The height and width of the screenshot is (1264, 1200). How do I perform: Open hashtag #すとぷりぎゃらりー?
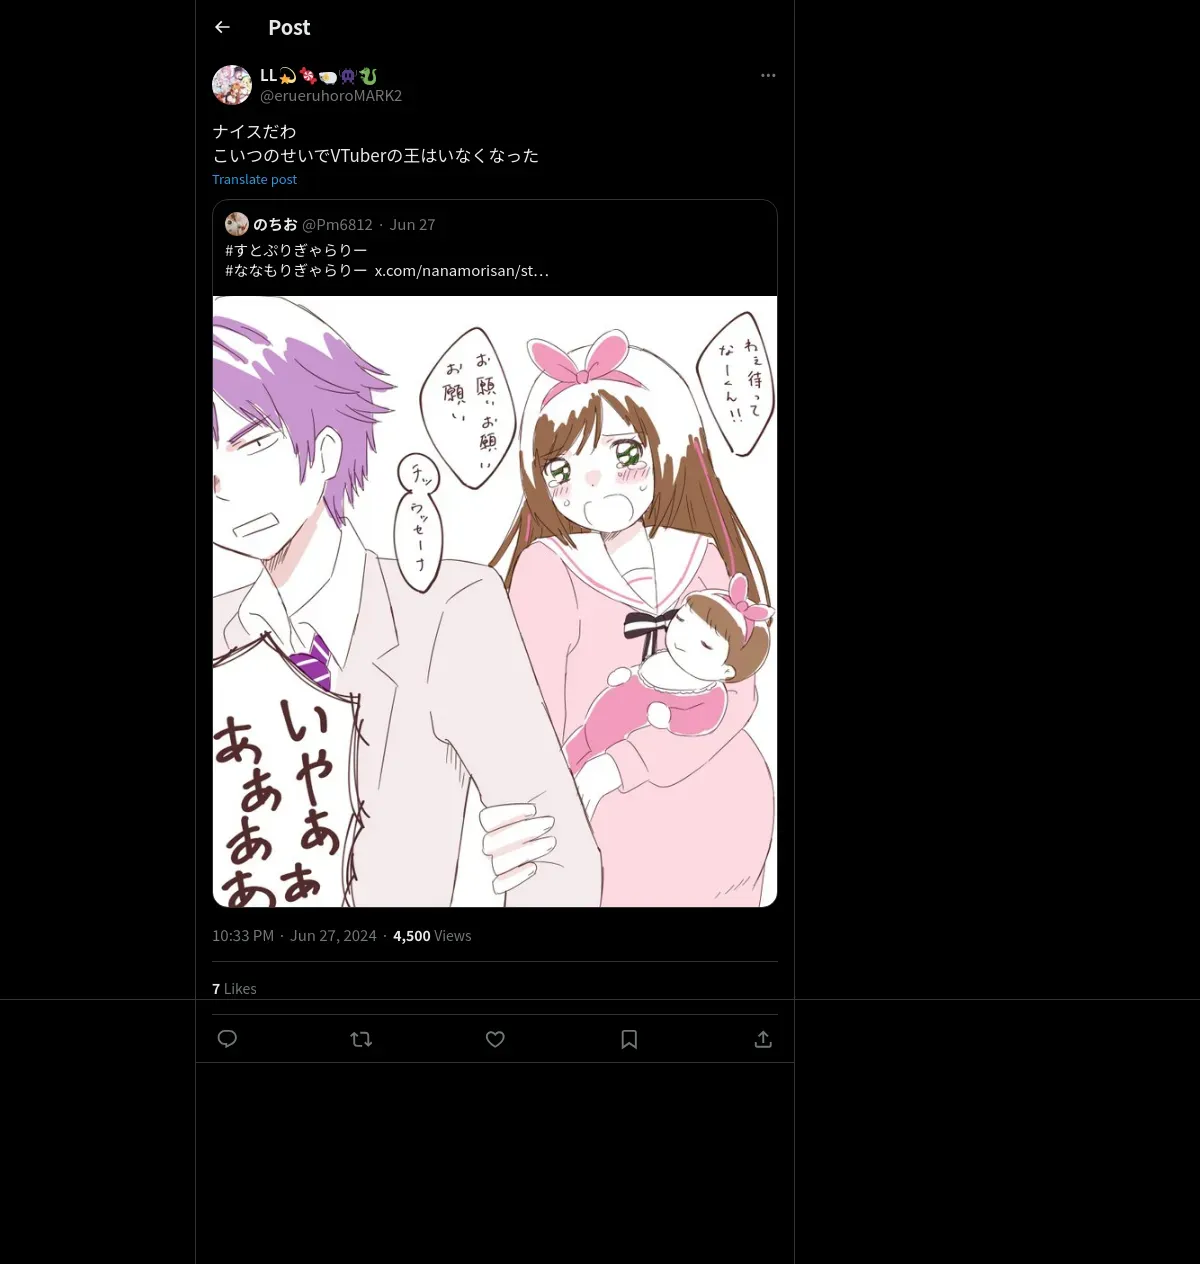(296, 250)
